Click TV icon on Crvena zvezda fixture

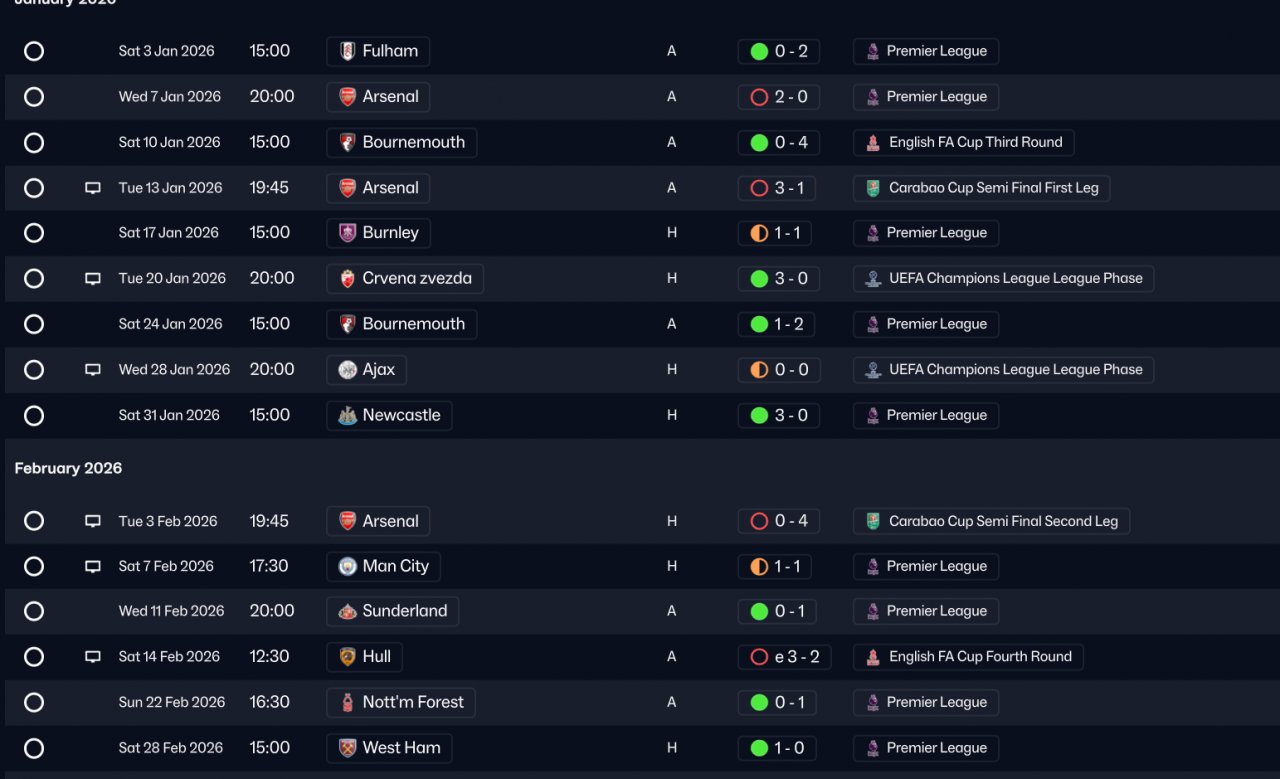(x=93, y=279)
